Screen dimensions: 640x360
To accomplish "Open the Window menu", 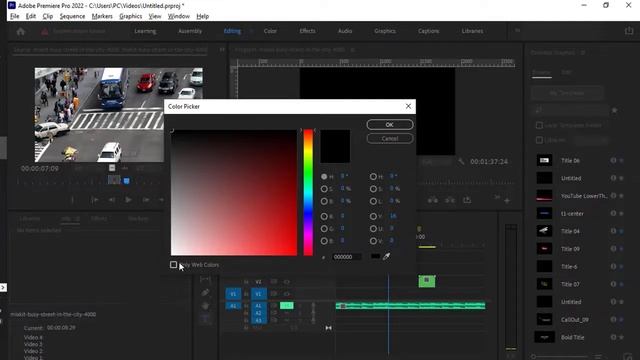I will [179, 16].
